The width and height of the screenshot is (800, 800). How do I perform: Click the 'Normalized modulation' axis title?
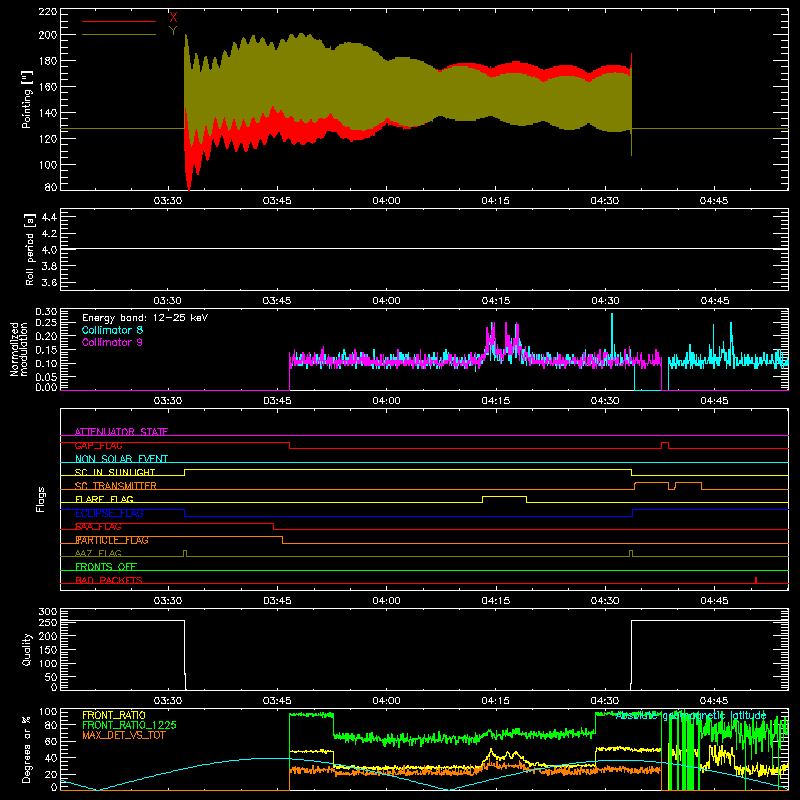19,349
